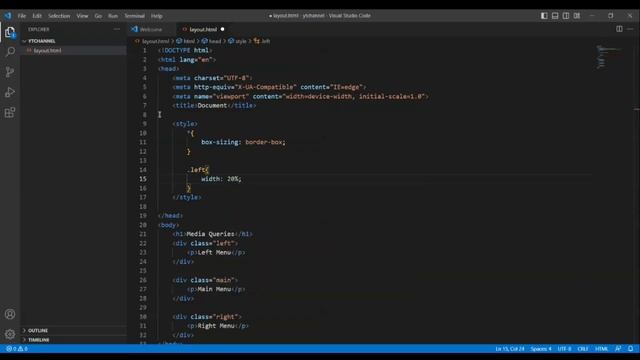Click line number 15 in gutter
Screen dimensions: 640x360
pos(143,179)
